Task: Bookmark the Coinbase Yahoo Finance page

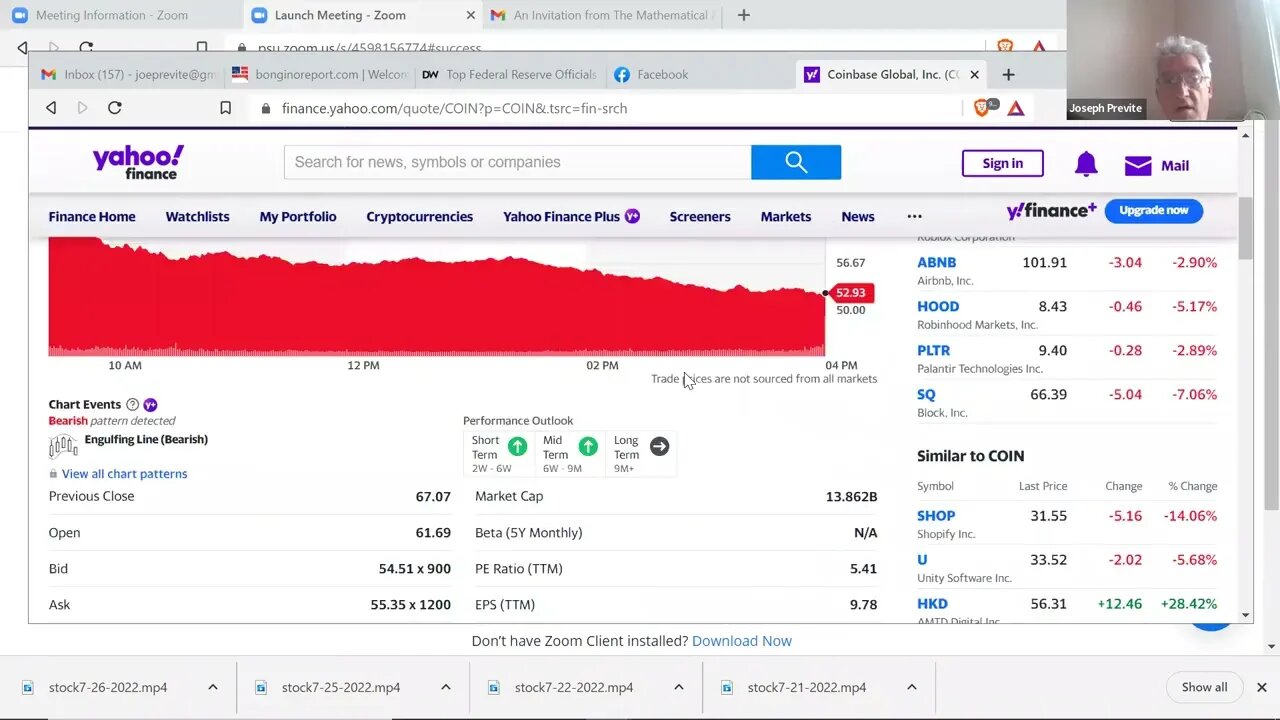Action: (225, 108)
